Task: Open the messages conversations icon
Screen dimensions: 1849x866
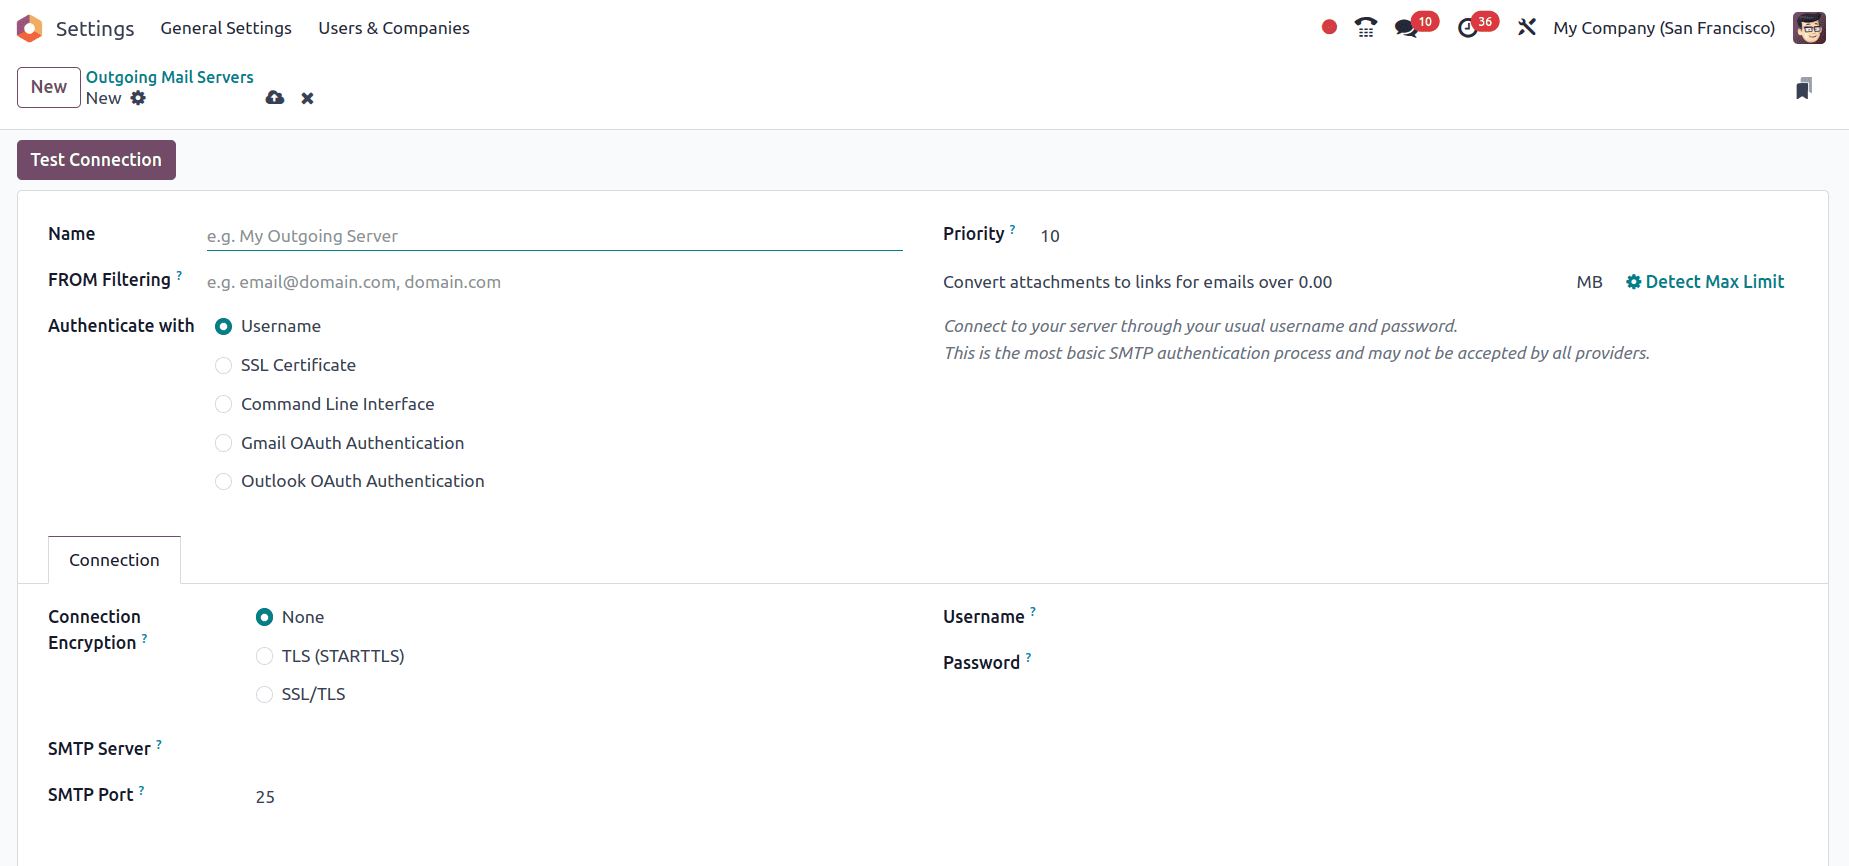Action: point(1407,28)
